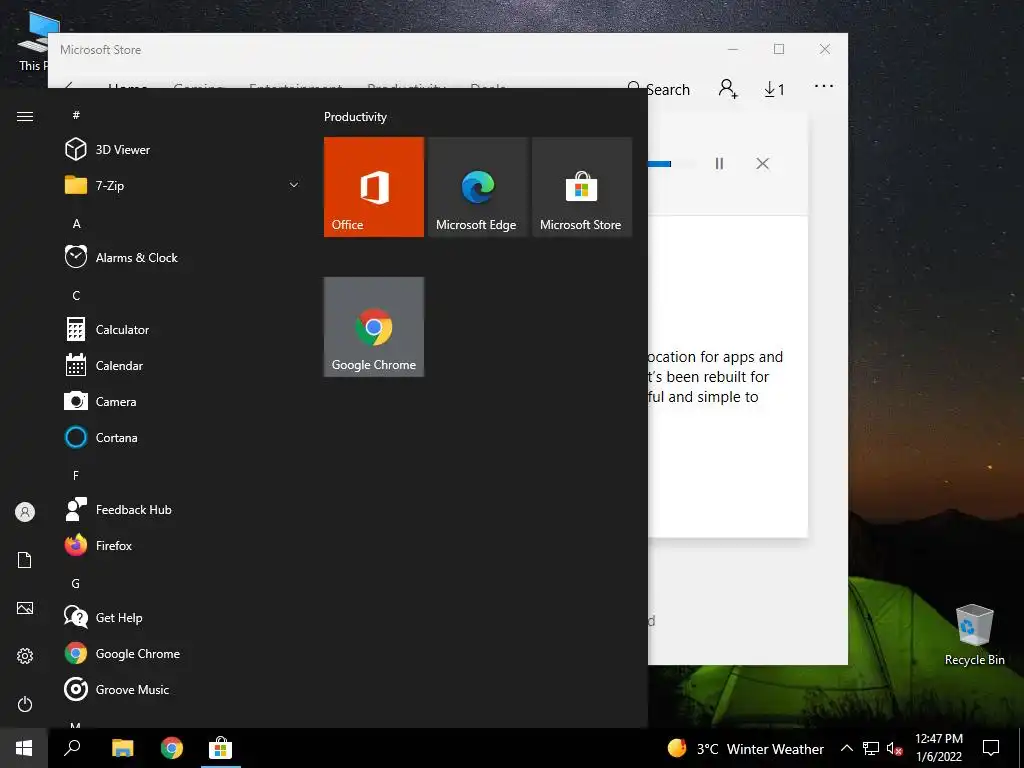Open Groove Music
1024x768 pixels.
pos(180,689)
